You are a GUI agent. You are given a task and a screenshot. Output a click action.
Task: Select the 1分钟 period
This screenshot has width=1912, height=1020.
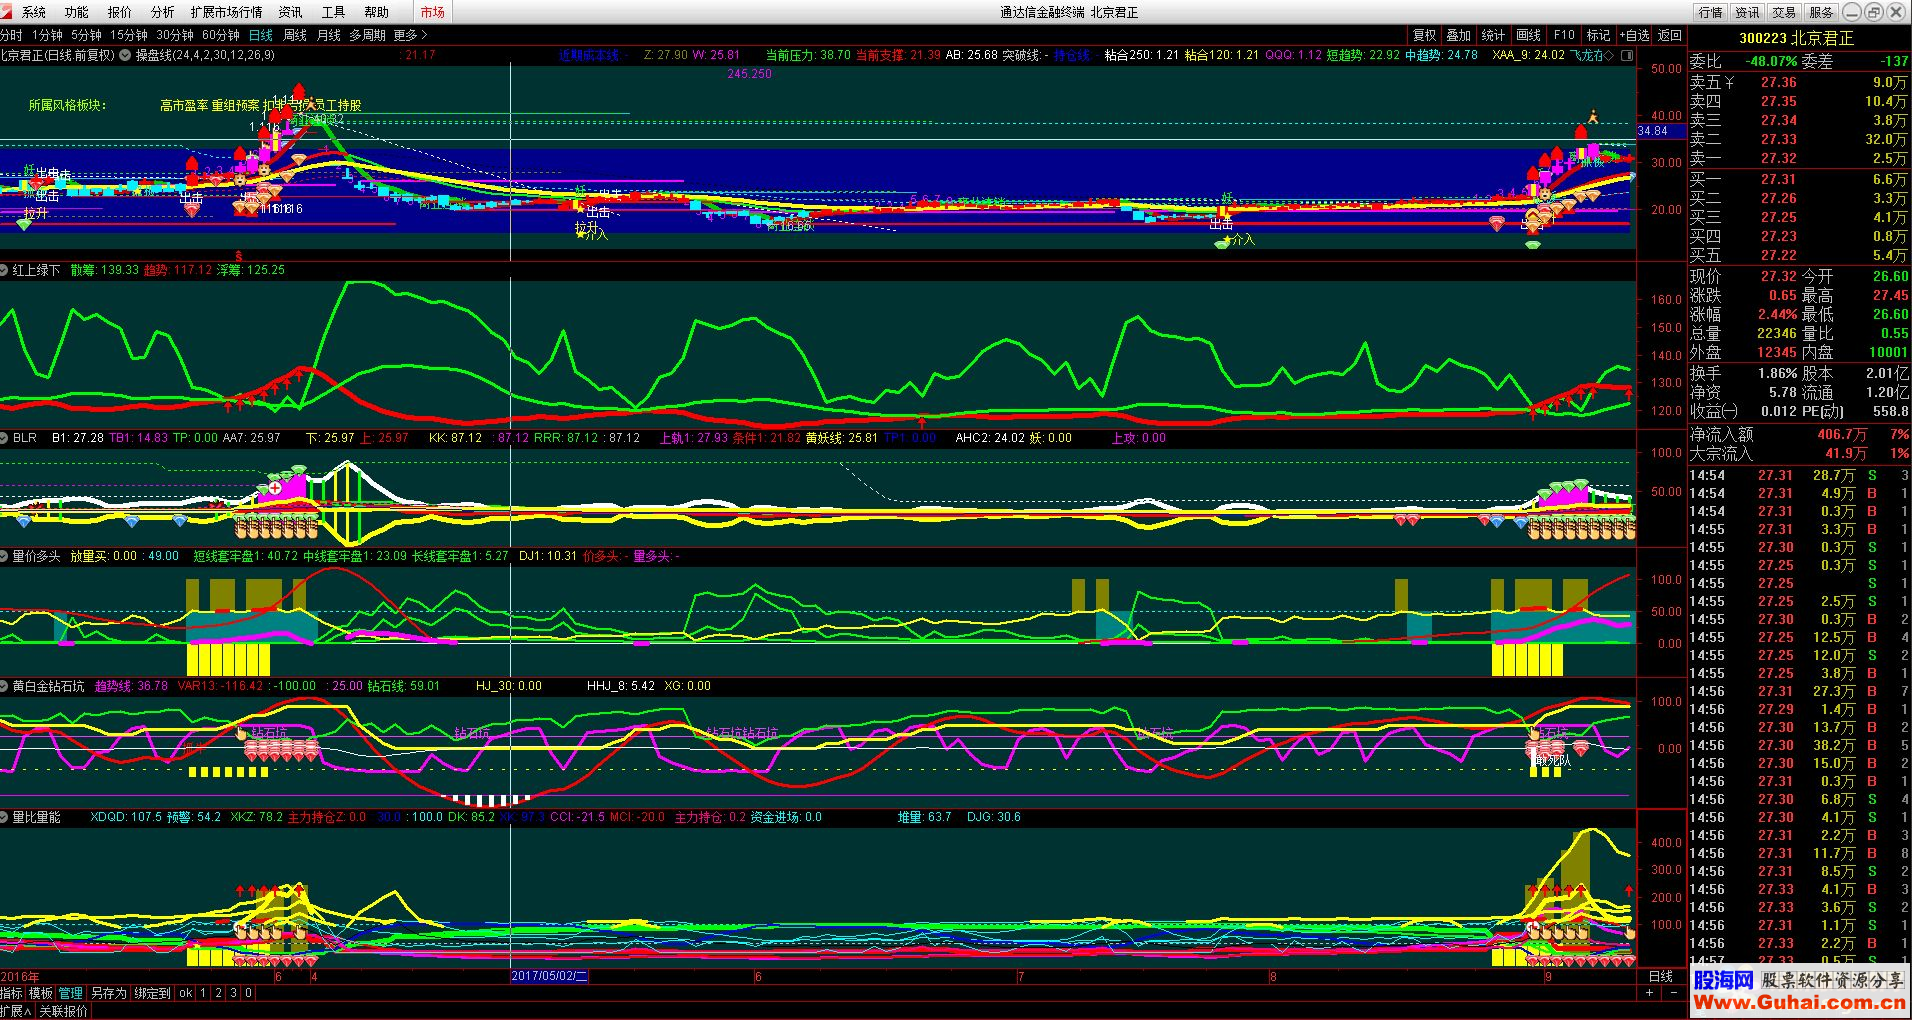(47, 35)
